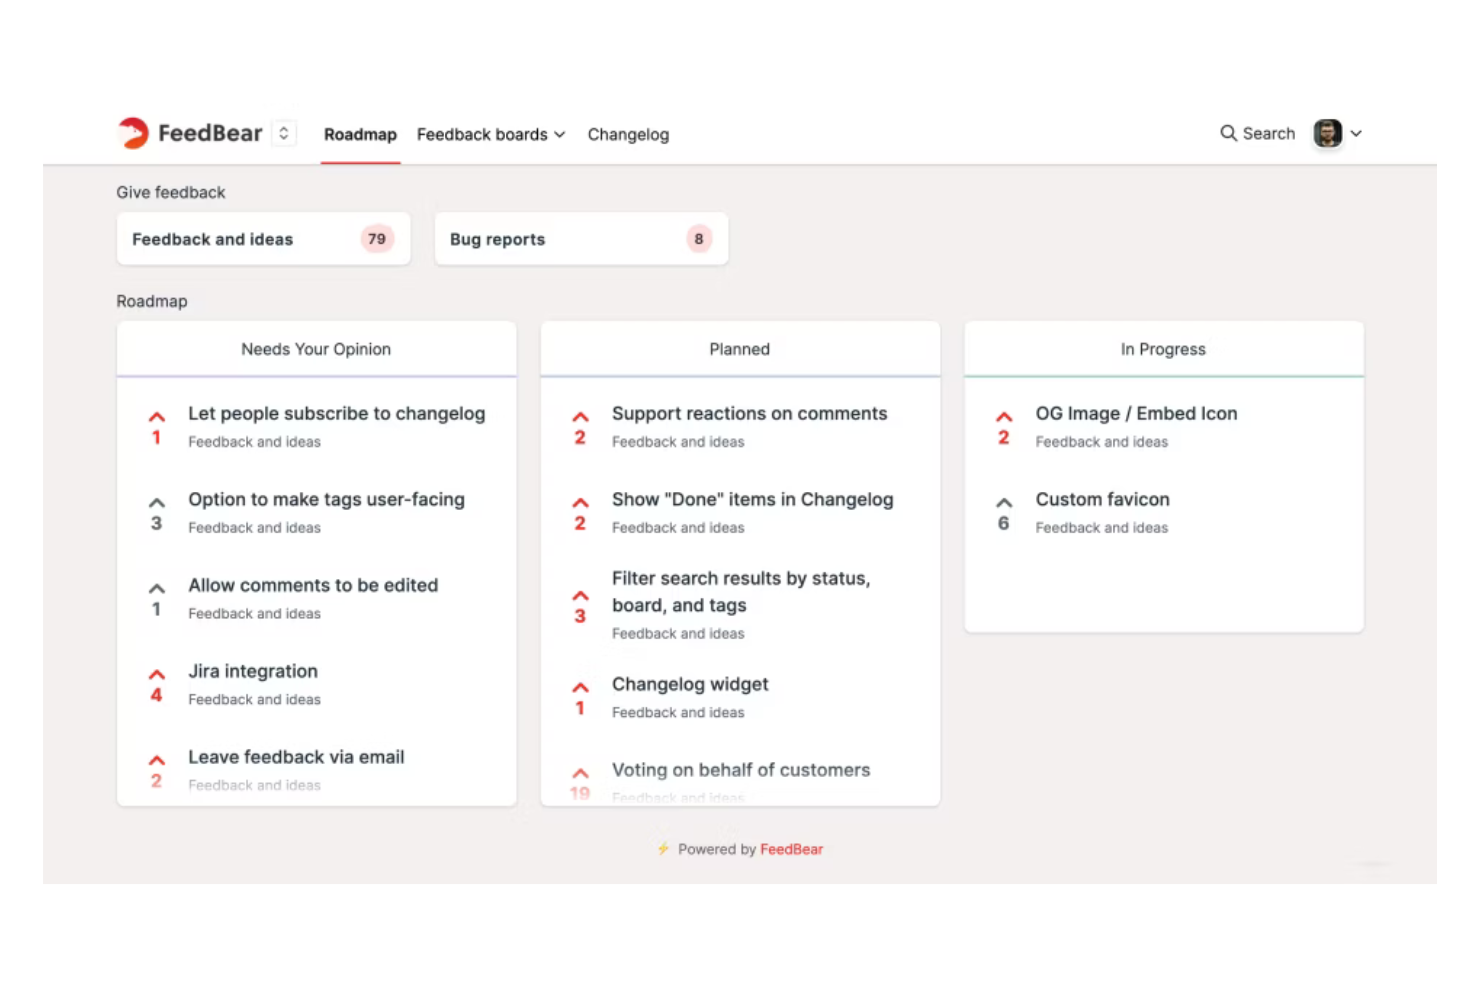Open the user avatar profile

[1327, 133]
